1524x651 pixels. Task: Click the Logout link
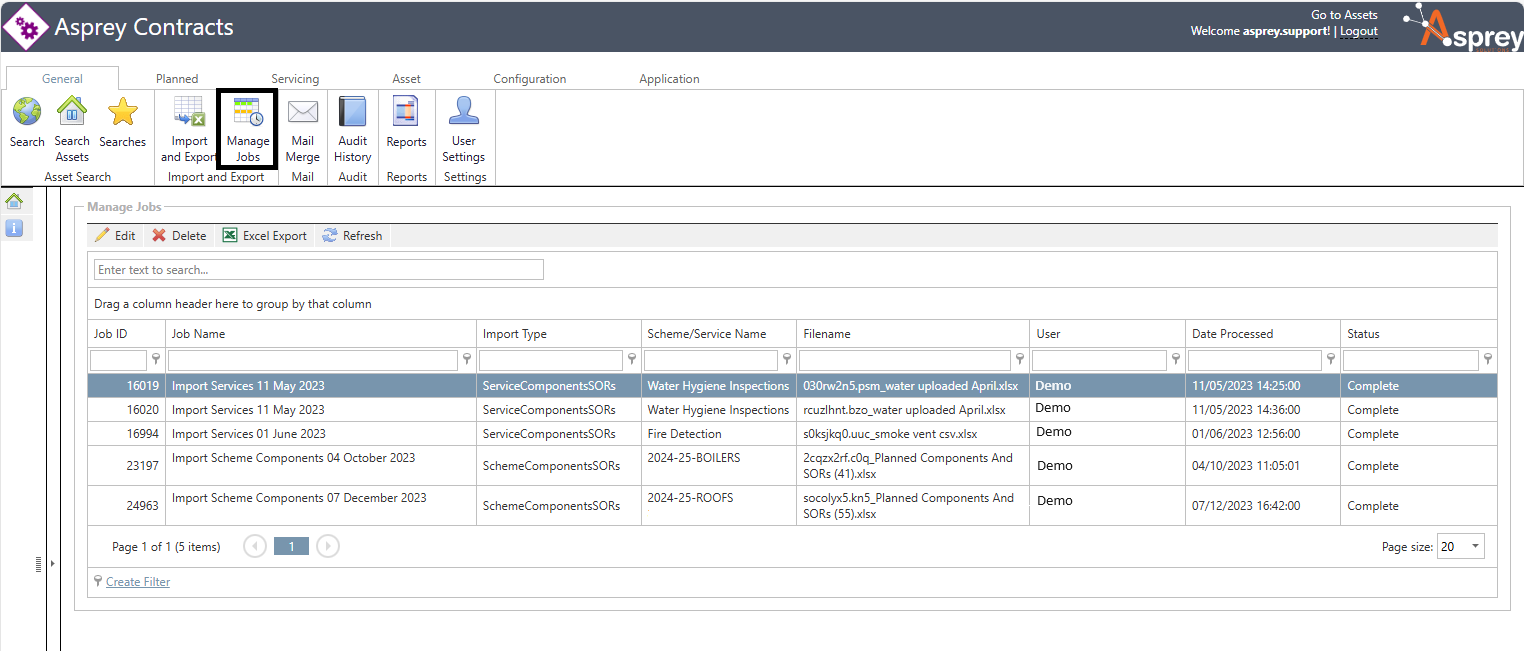(x=1358, y=31)
